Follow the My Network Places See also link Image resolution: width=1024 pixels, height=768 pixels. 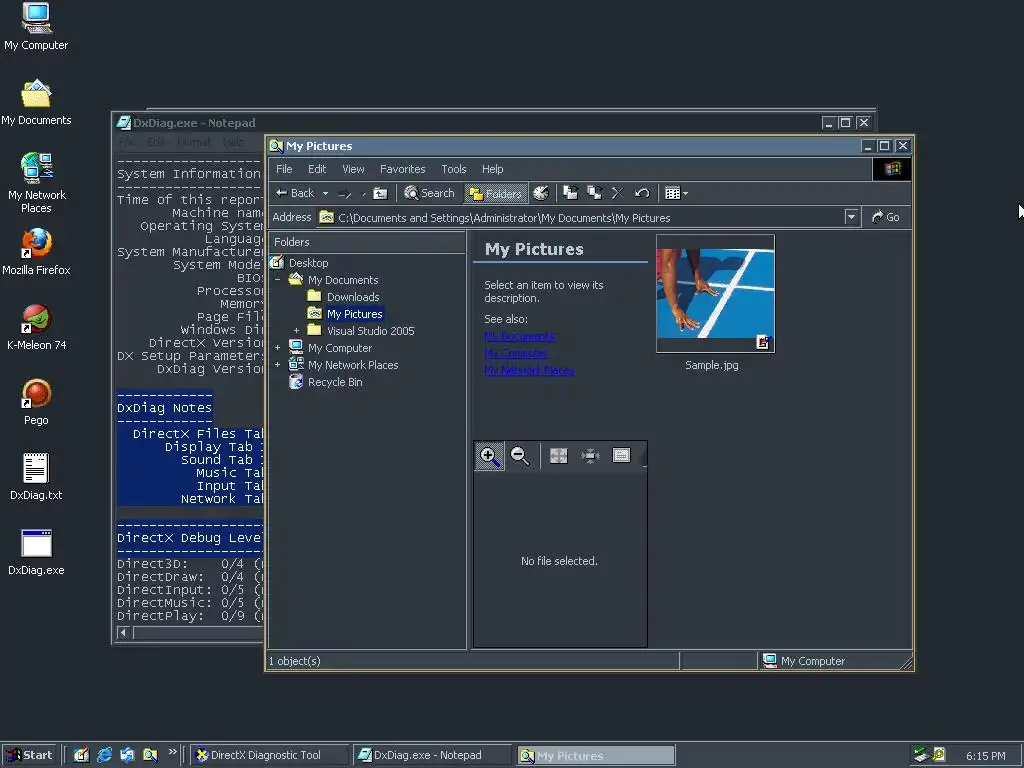click(529, 370)
